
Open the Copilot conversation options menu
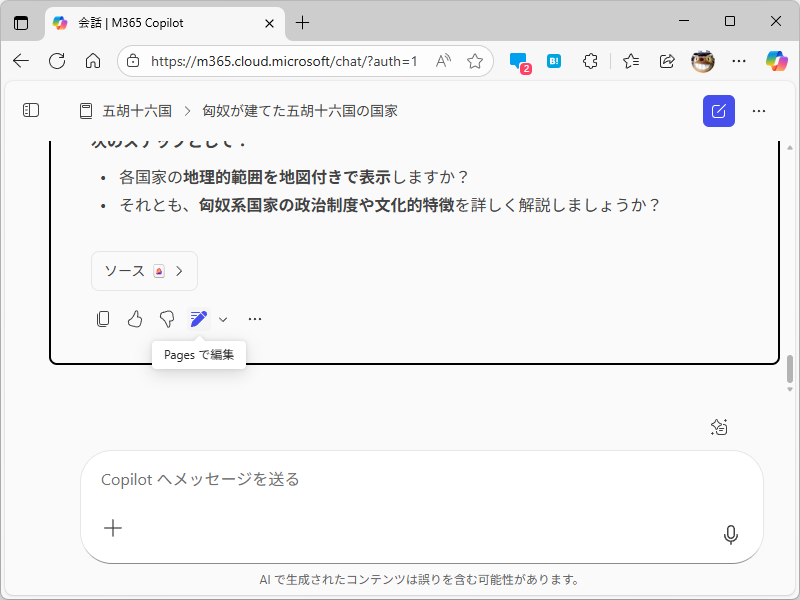(x=758, y=110)
